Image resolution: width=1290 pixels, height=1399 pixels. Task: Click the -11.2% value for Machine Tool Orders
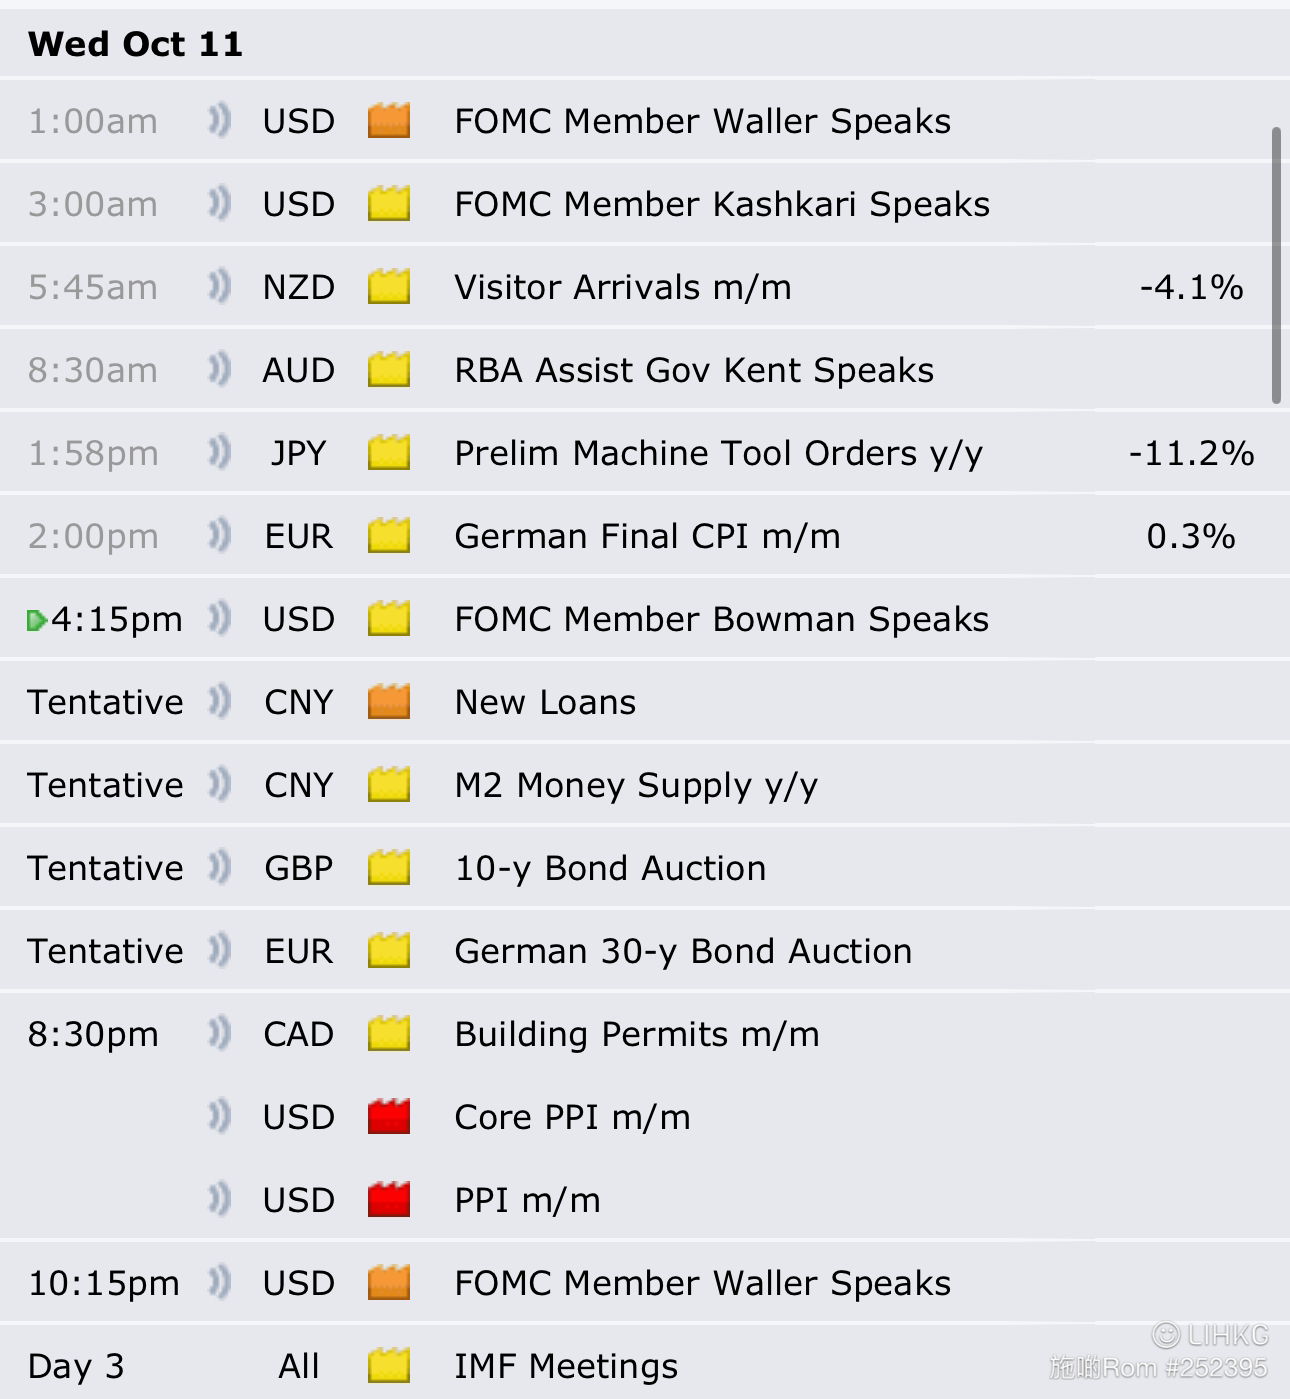pyautogui.click(x=1191, y=453)
